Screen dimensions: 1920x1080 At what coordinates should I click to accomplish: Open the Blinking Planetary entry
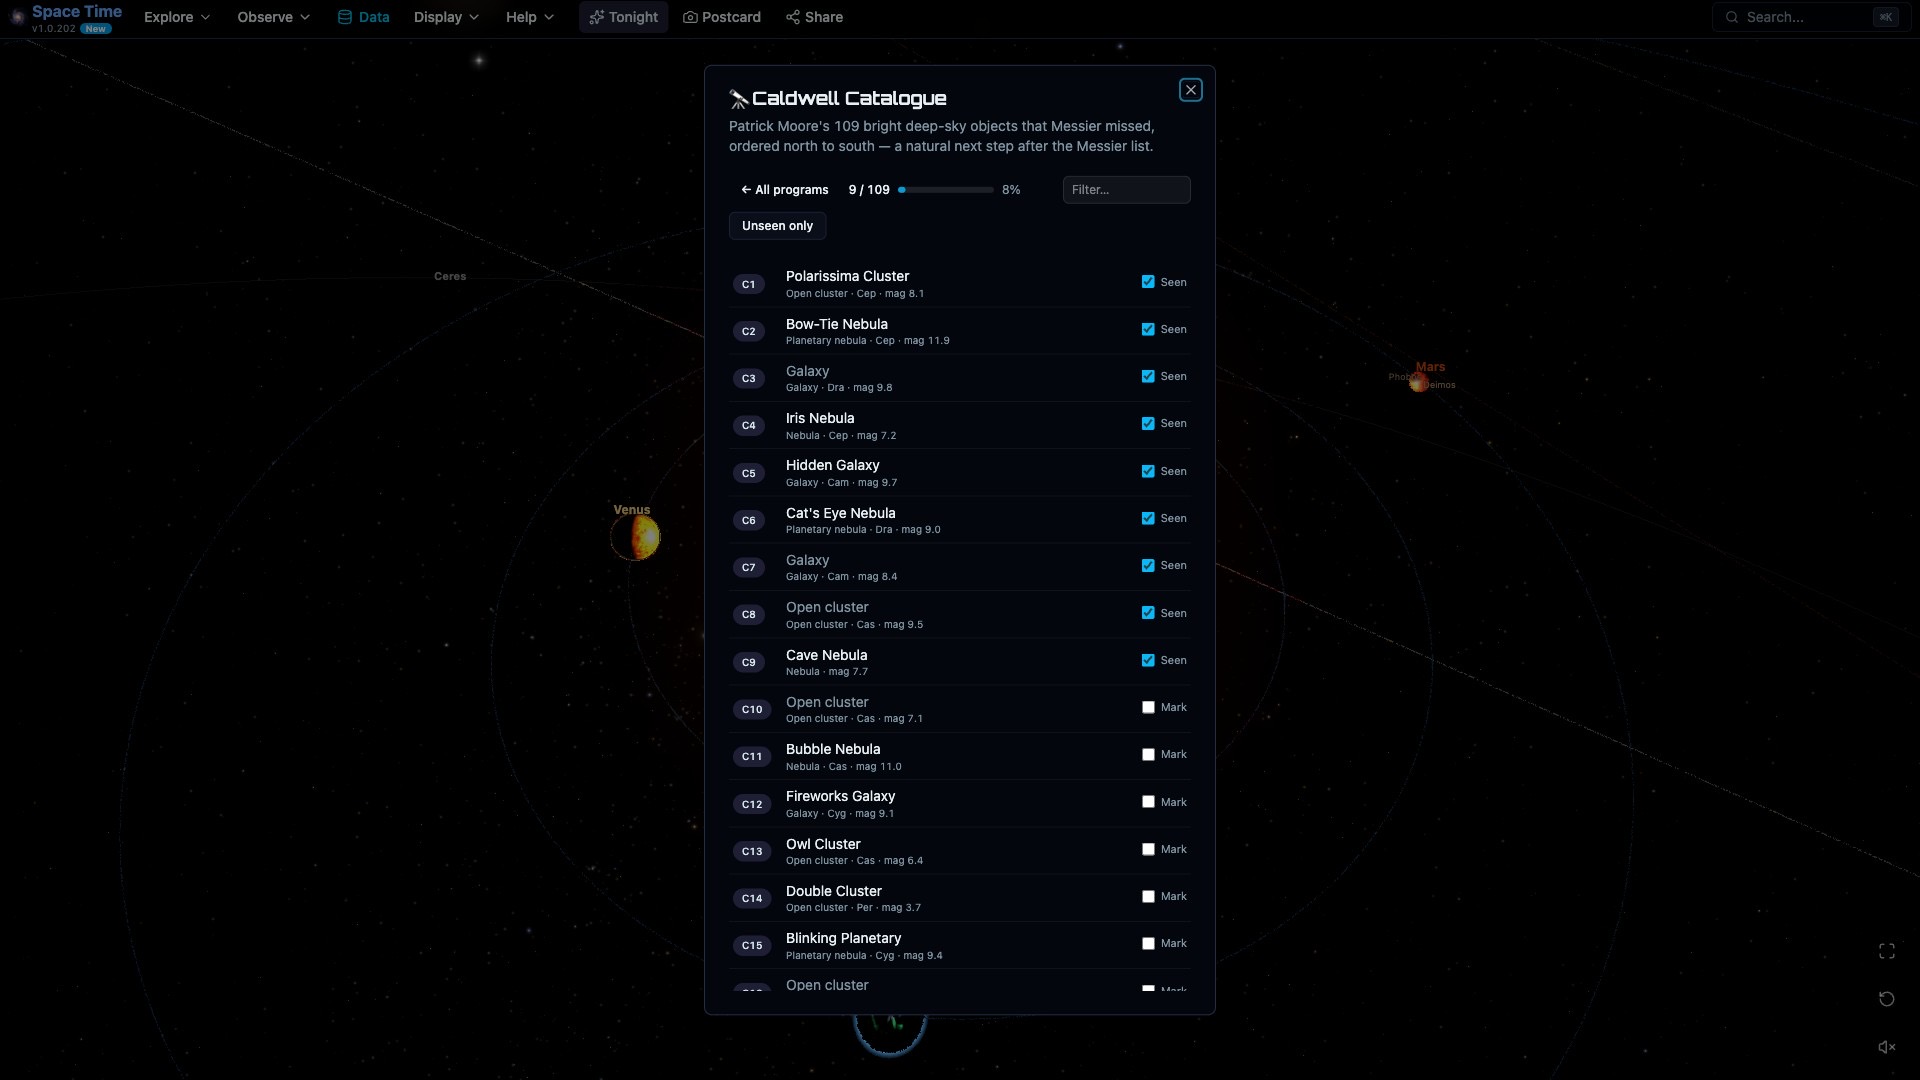[x=960, y=945]
